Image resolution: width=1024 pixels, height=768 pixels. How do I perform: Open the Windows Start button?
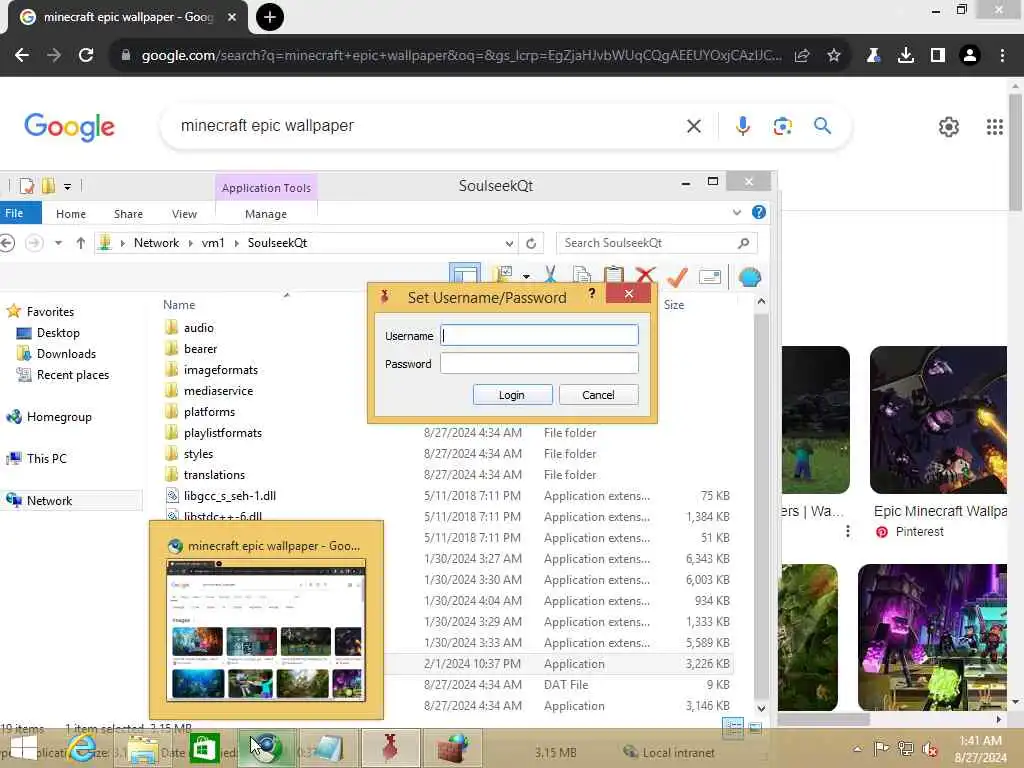pyautogui.click(x=24, y=750)
